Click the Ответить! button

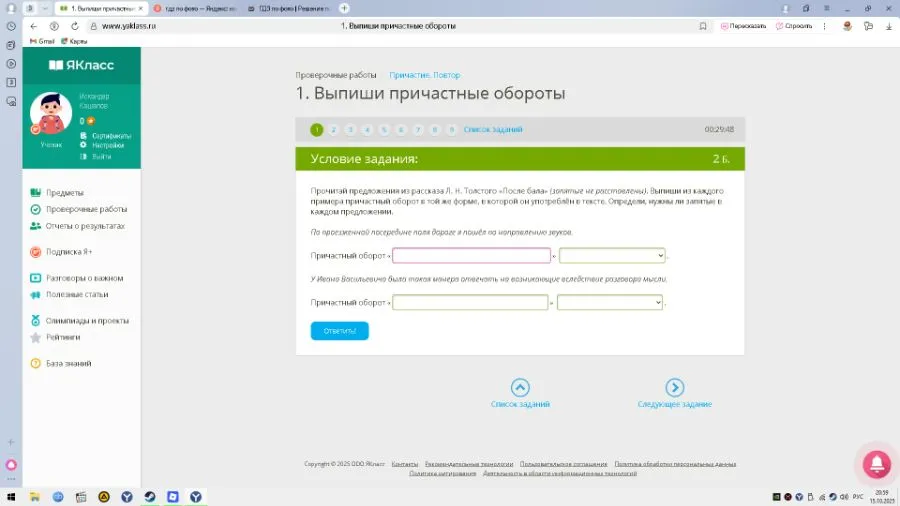pyautogui.click(x=340, y=331)
